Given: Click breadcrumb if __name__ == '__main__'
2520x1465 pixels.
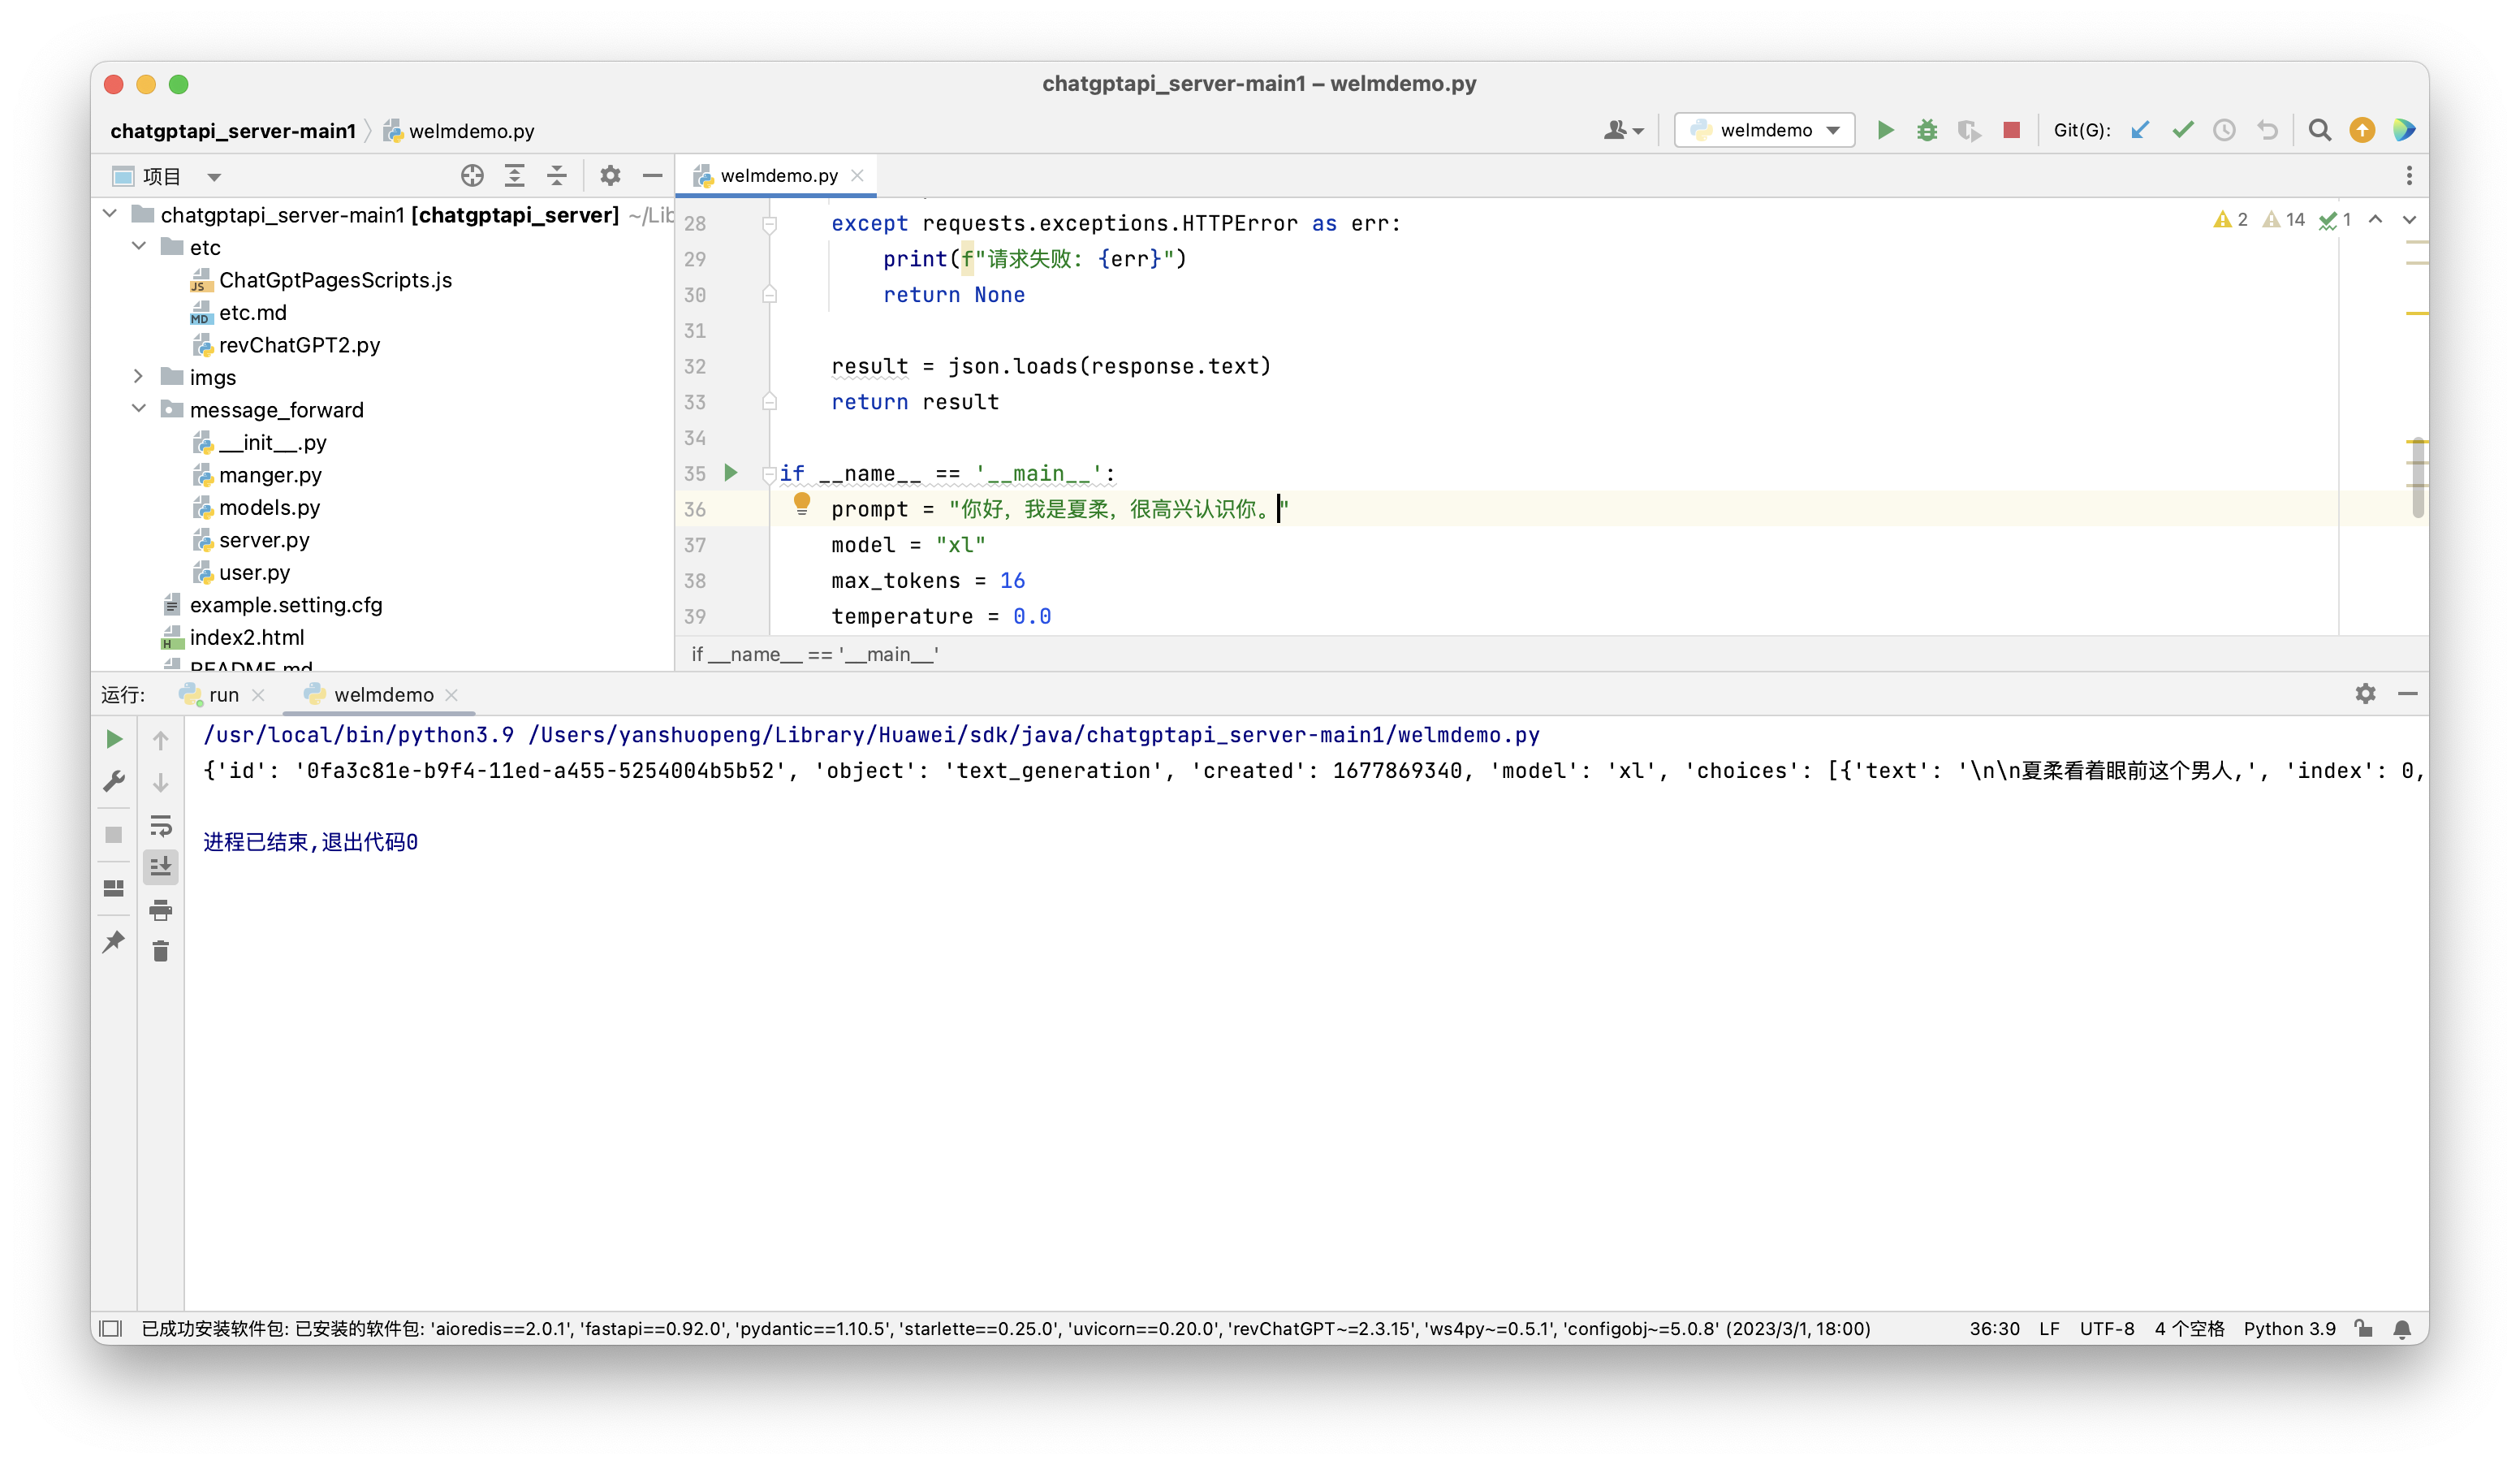Looking at the screenshot, I should point(814,654).
